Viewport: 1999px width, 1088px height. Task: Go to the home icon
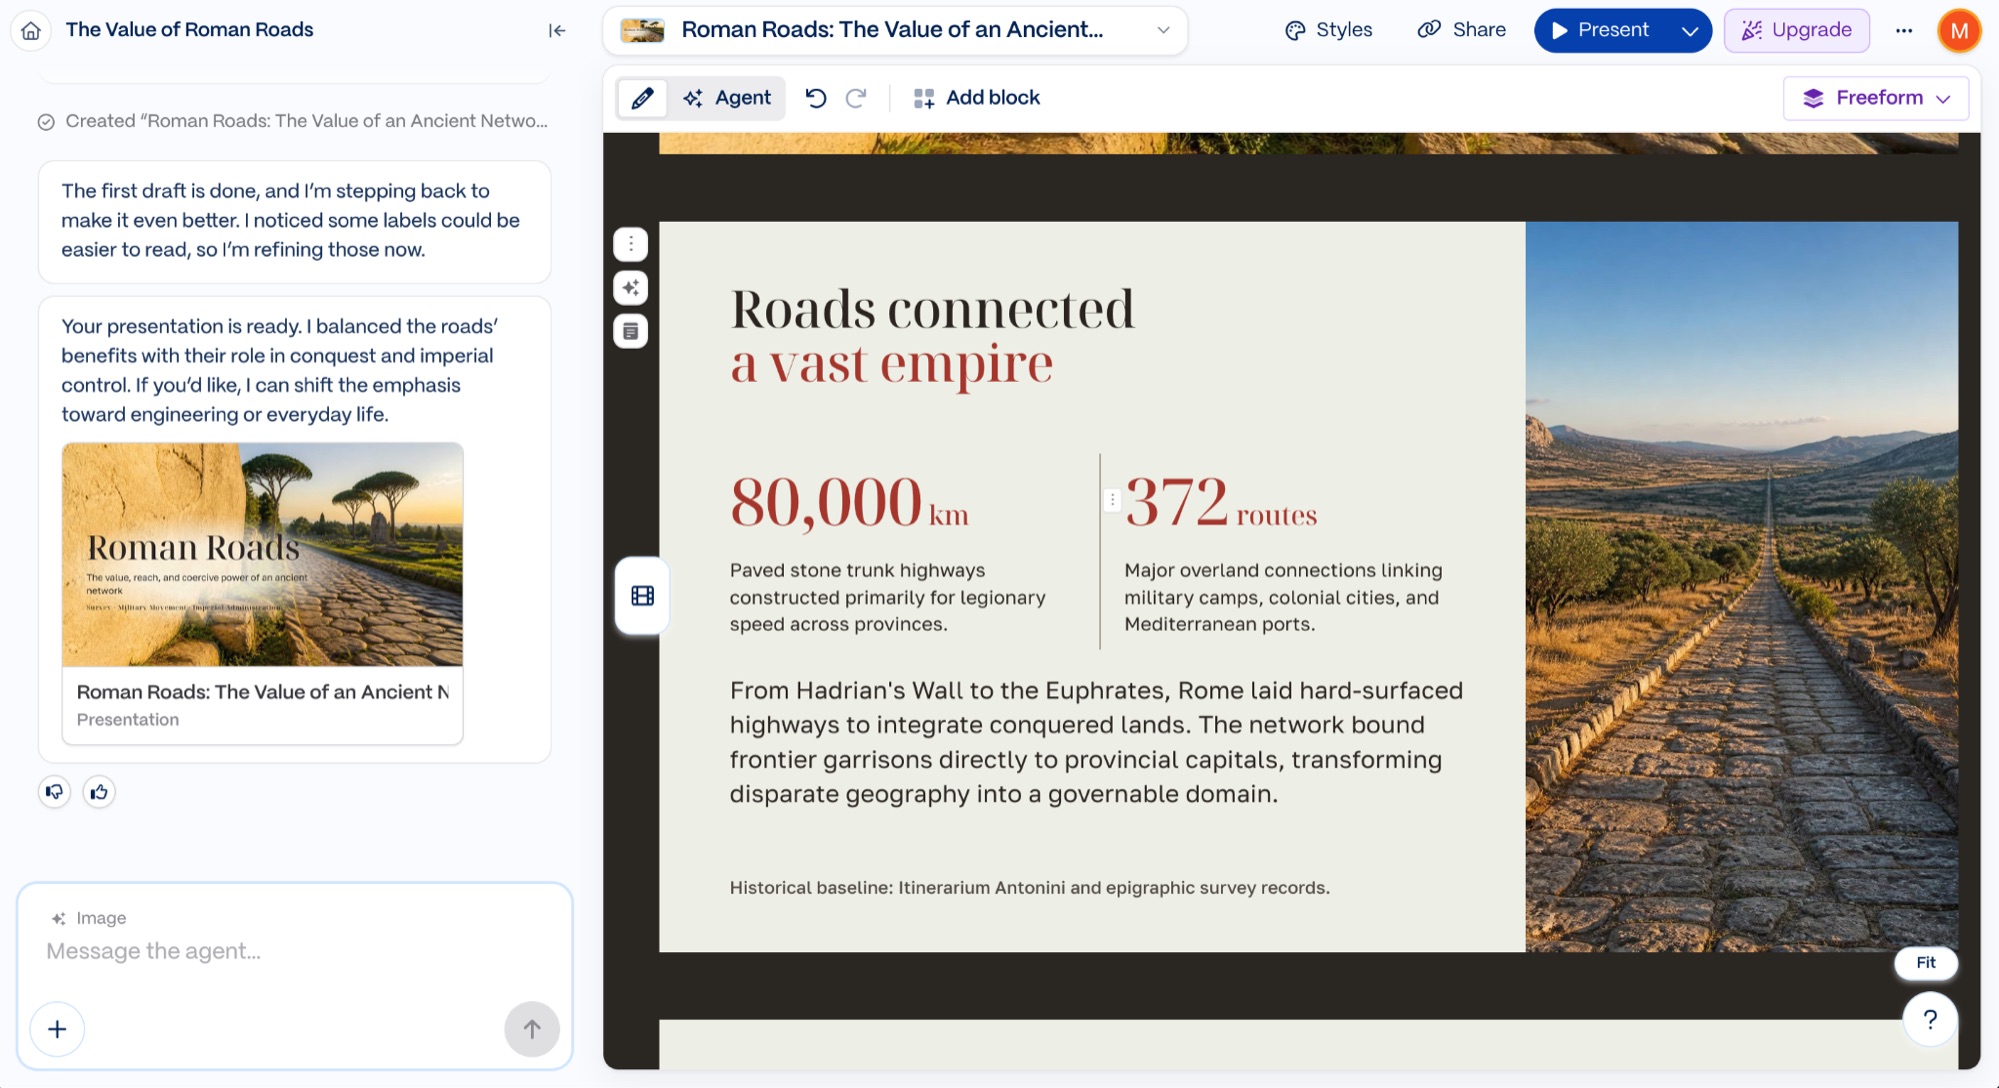[31, 31]
